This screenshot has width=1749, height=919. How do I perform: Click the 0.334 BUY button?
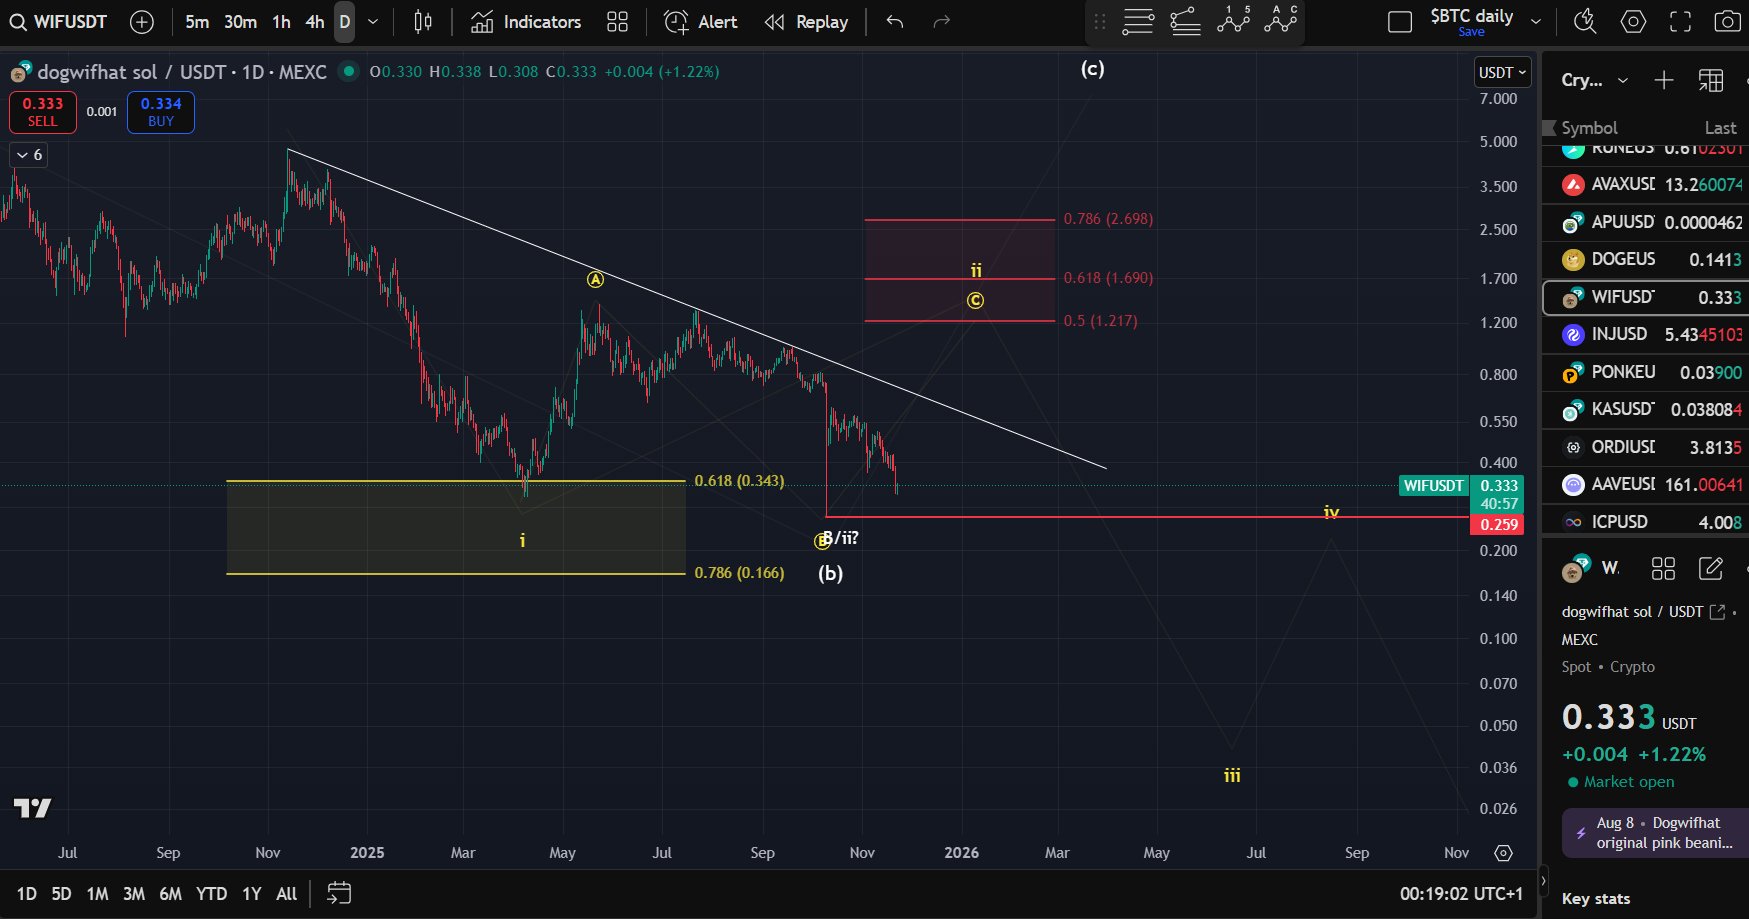(161, 112)
